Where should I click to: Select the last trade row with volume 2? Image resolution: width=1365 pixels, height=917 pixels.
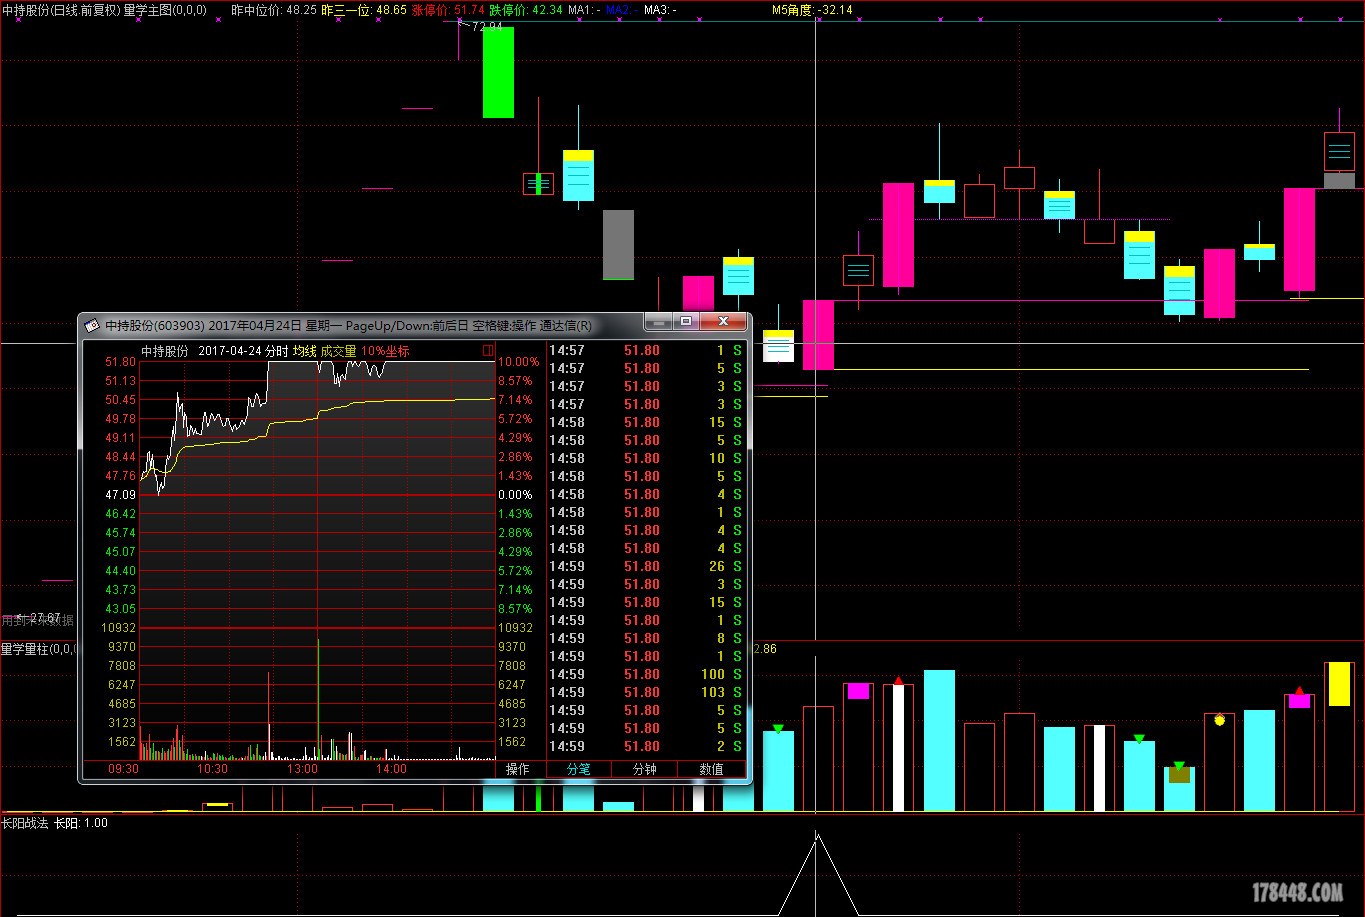(x=646, y=746)
